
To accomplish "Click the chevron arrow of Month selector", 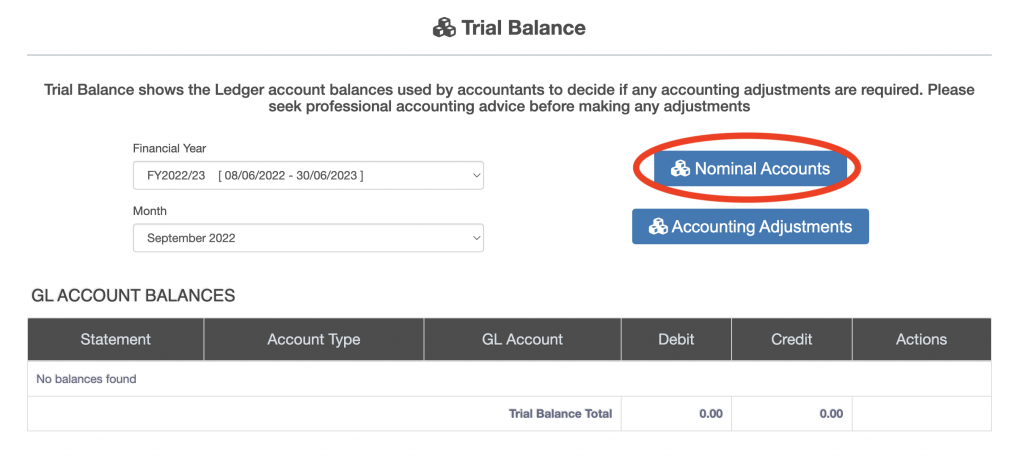I will (474, 238).
